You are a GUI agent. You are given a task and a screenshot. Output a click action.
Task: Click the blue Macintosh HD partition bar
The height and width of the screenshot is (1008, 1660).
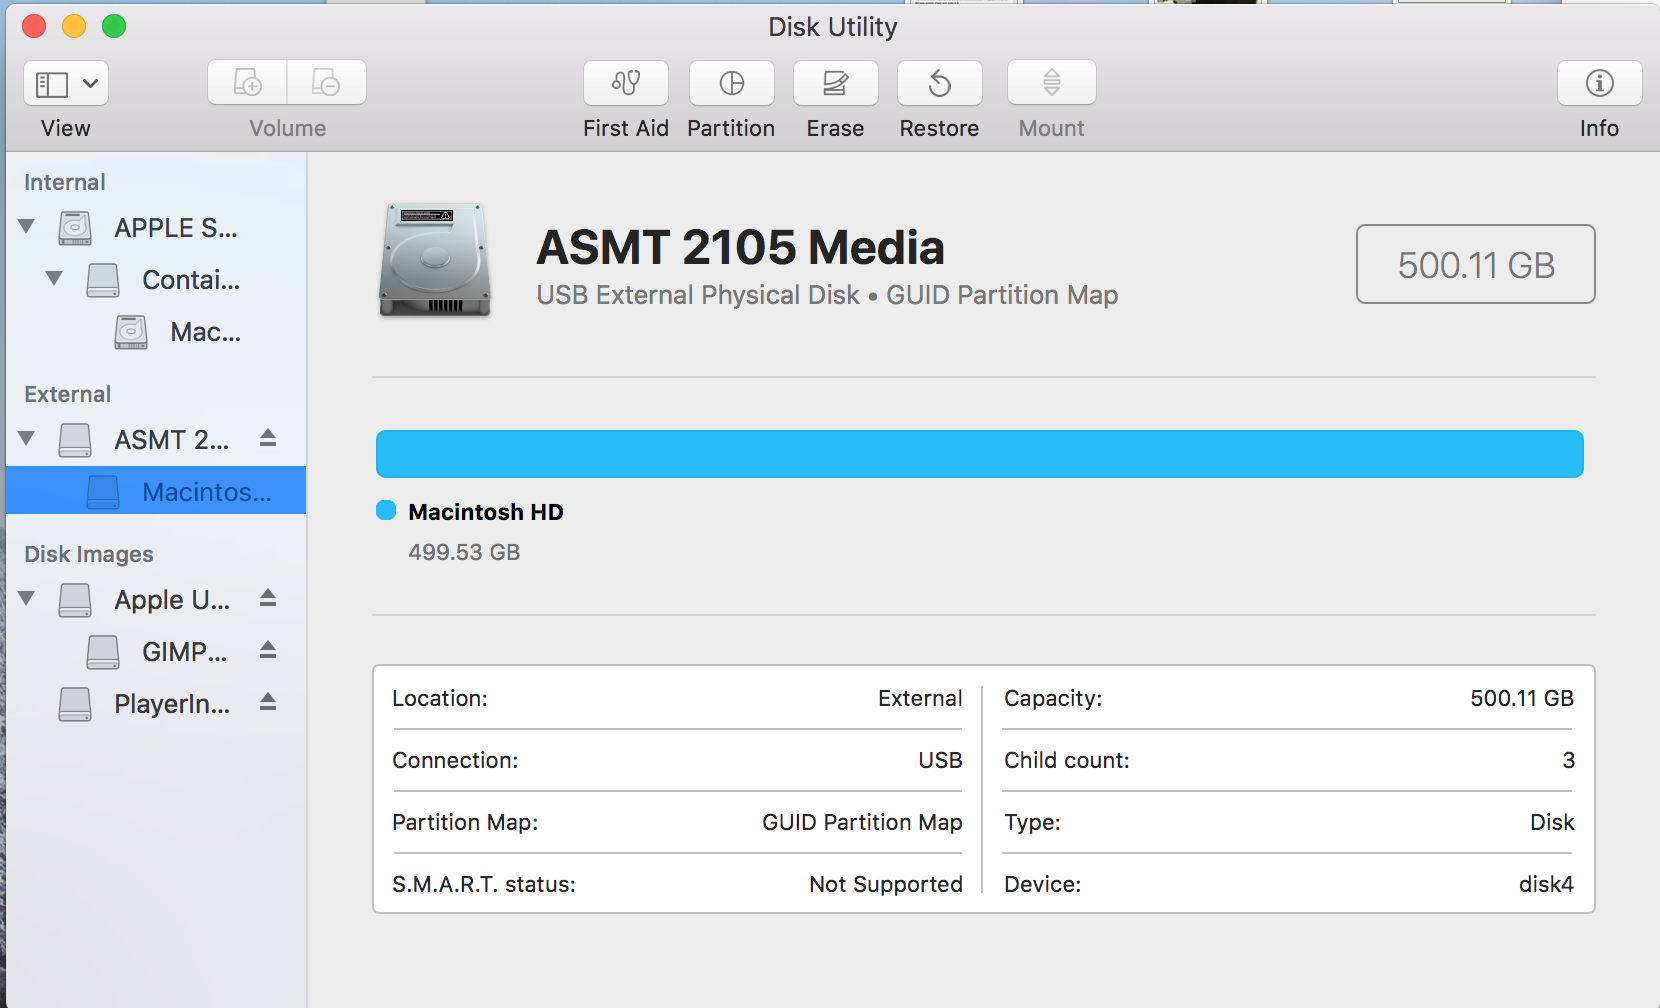point(979,454)
